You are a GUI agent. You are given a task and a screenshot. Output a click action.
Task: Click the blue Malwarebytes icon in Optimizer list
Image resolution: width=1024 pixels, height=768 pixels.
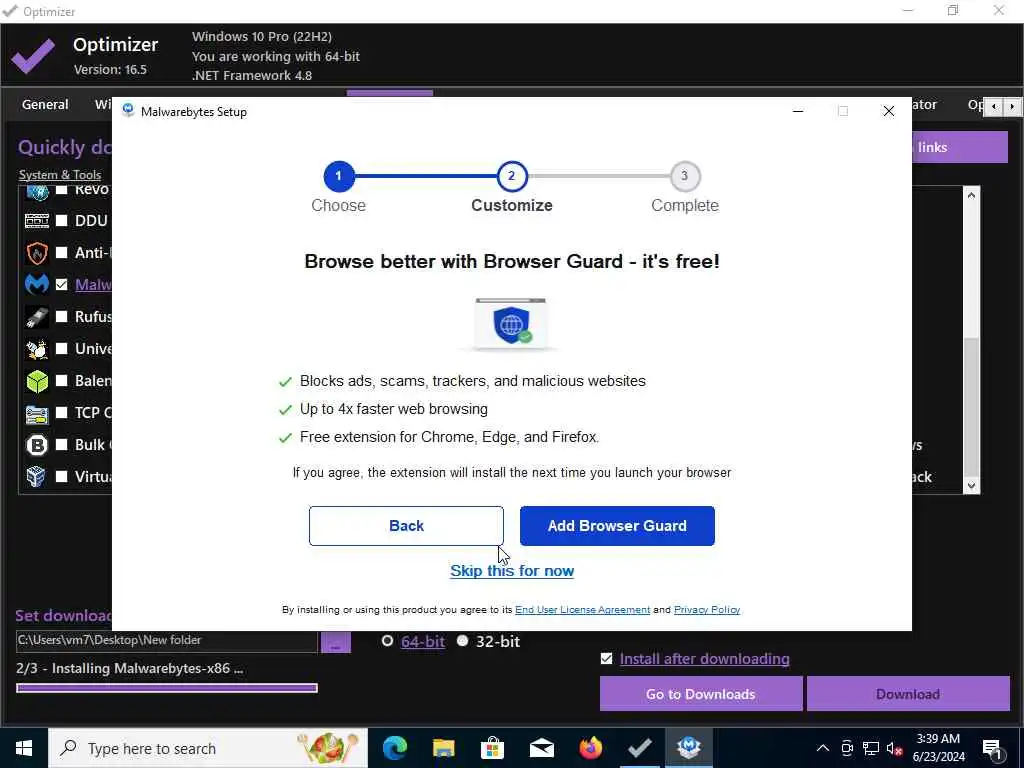[x=37, y=285]
